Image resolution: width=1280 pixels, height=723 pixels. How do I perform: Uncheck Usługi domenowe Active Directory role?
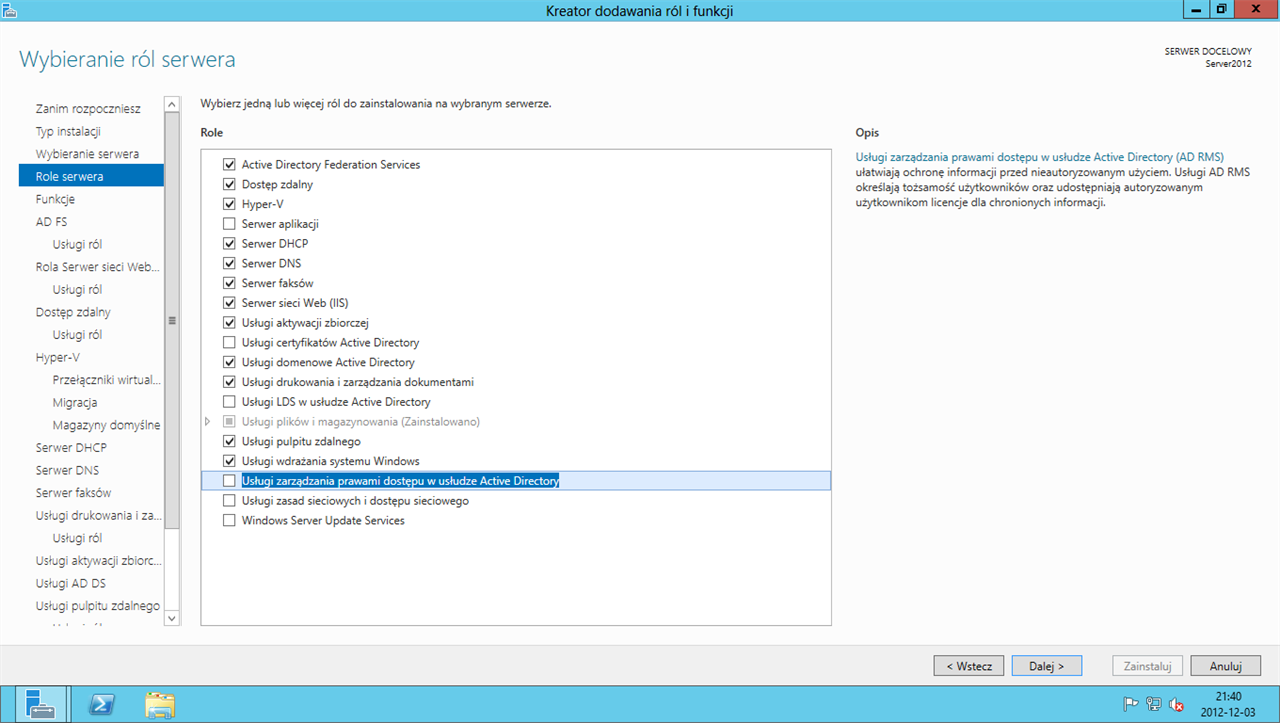[229, 362]
